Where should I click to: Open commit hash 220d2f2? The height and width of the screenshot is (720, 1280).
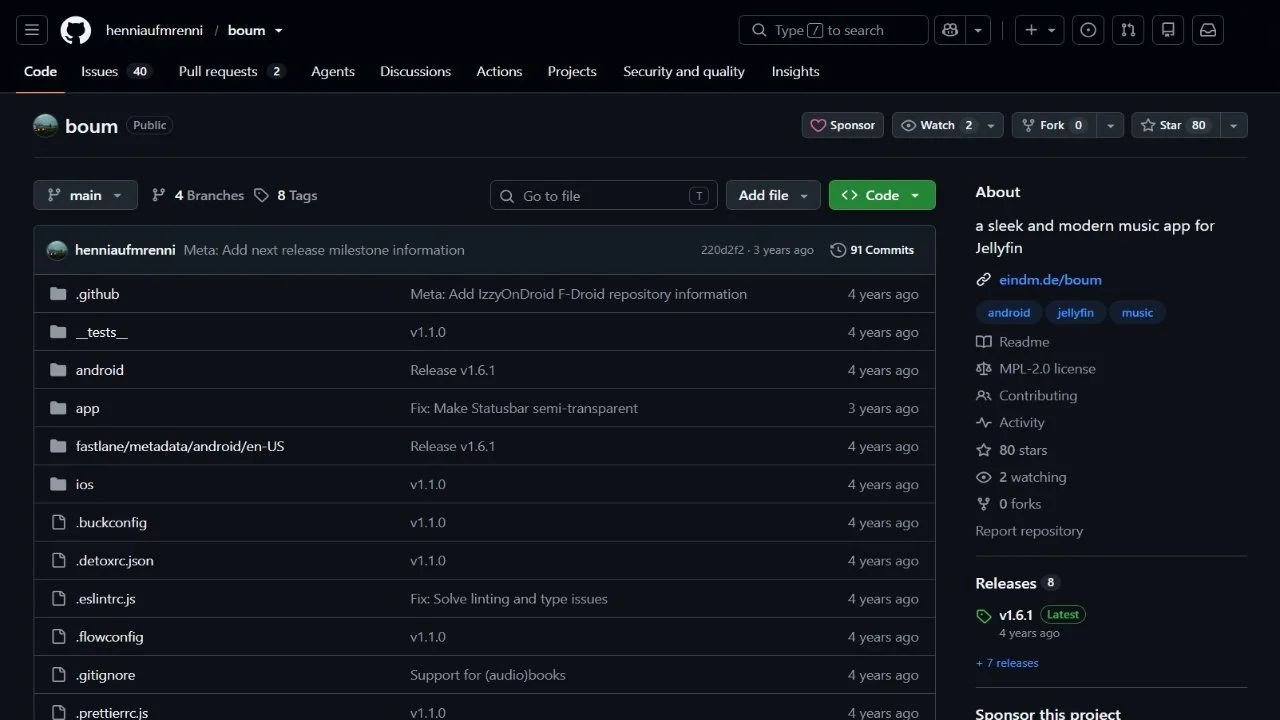tap(722, 250)
